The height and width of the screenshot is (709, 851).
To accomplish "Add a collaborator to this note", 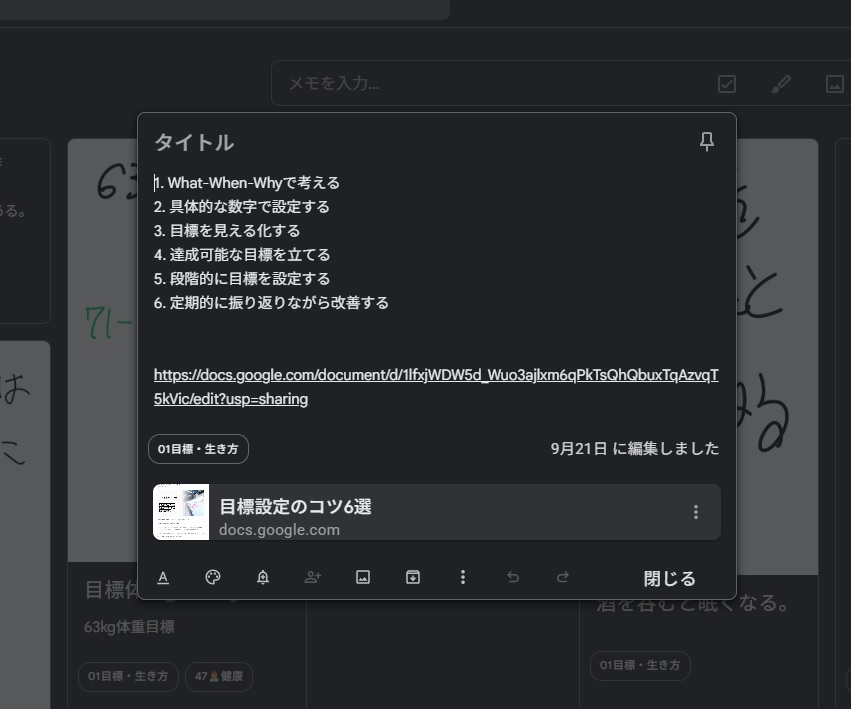I will (312, 577).
